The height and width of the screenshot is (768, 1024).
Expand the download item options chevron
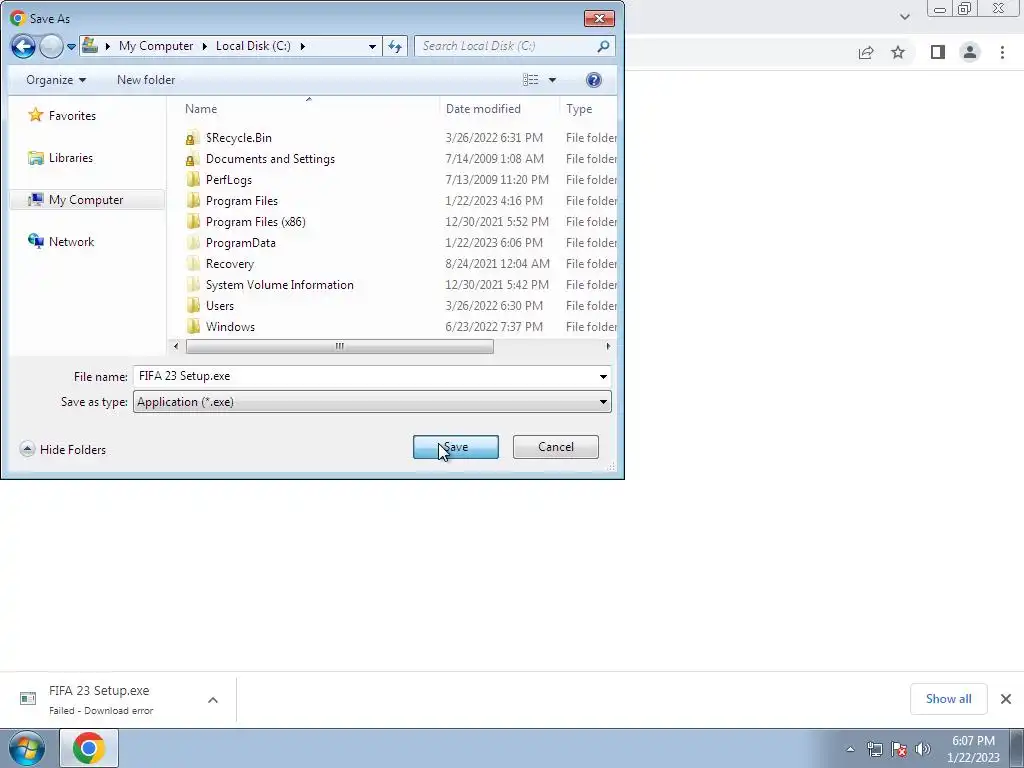tap(213, 700)
